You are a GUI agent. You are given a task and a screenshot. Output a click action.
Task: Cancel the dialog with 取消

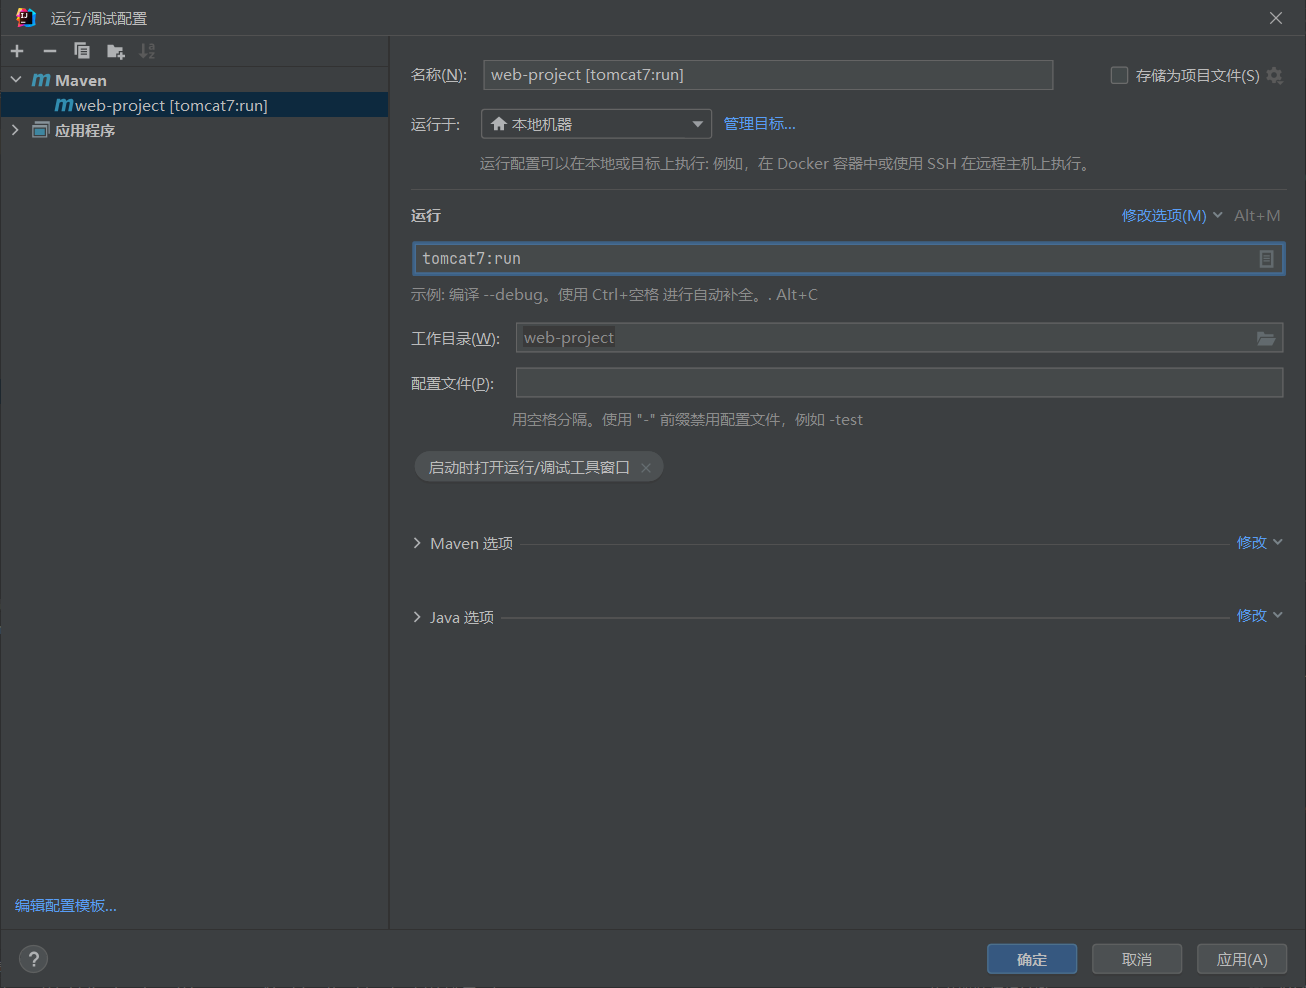click(x=1137, y=959)
